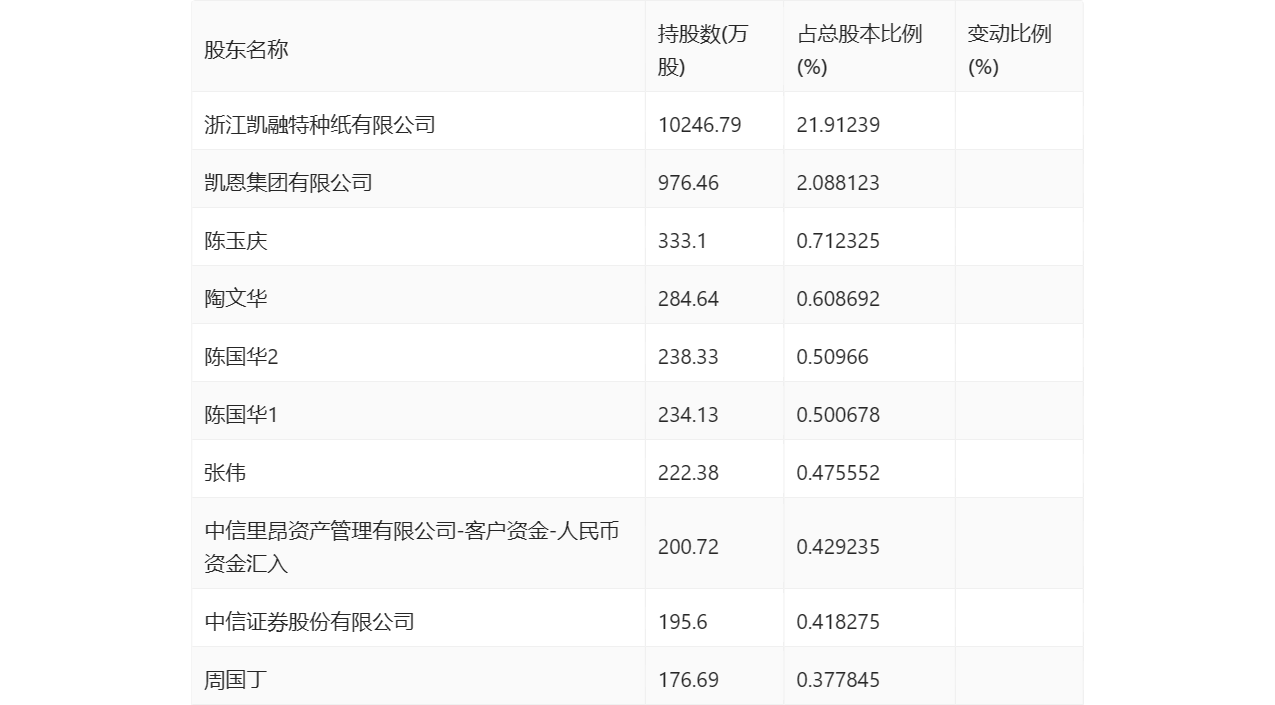The image size is (1275, 705).
Task: Click share count 238.33
Action: [x=688, y=357]
